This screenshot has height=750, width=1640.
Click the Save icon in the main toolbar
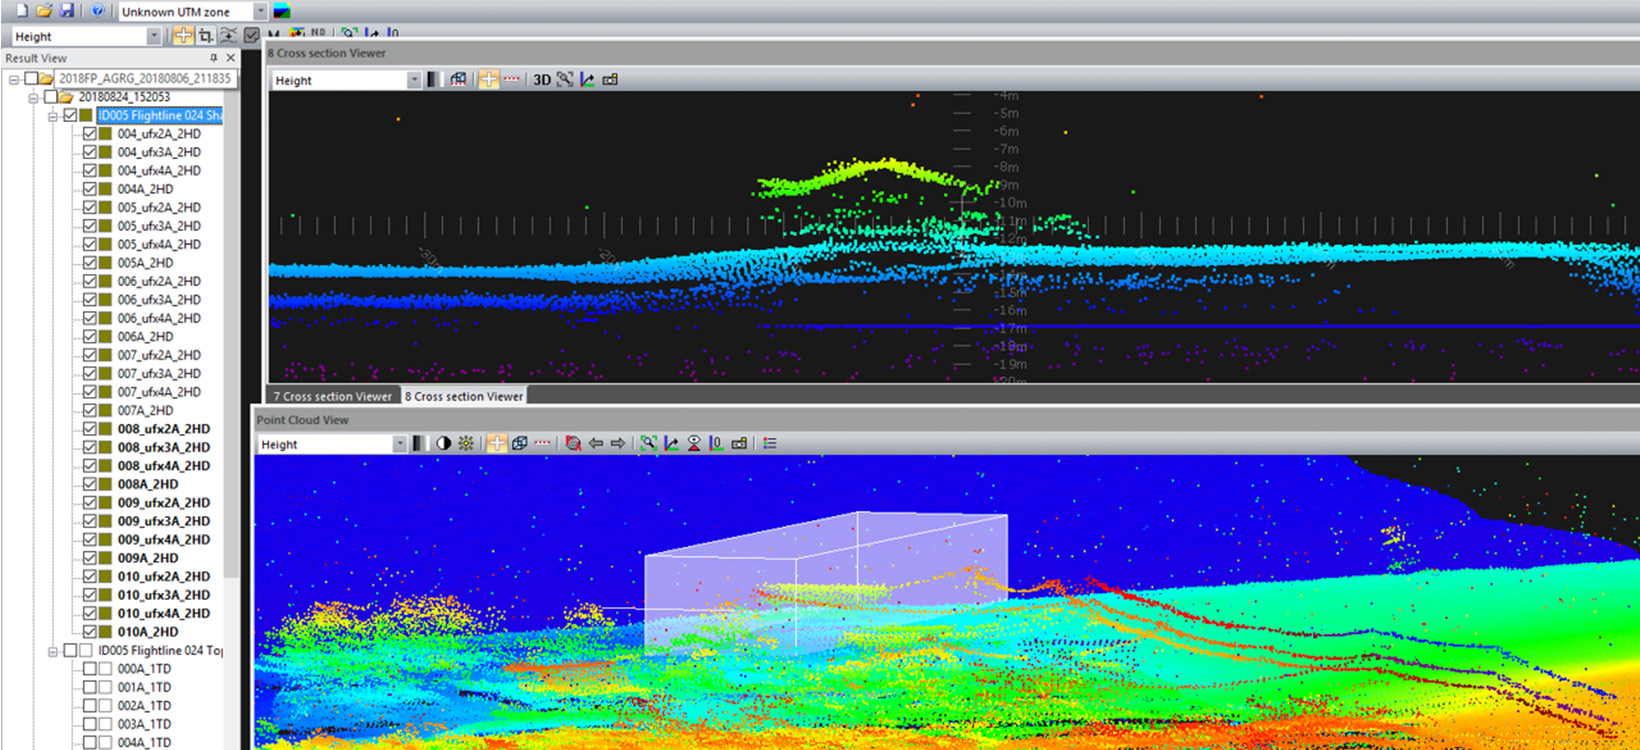coord(67,11)
